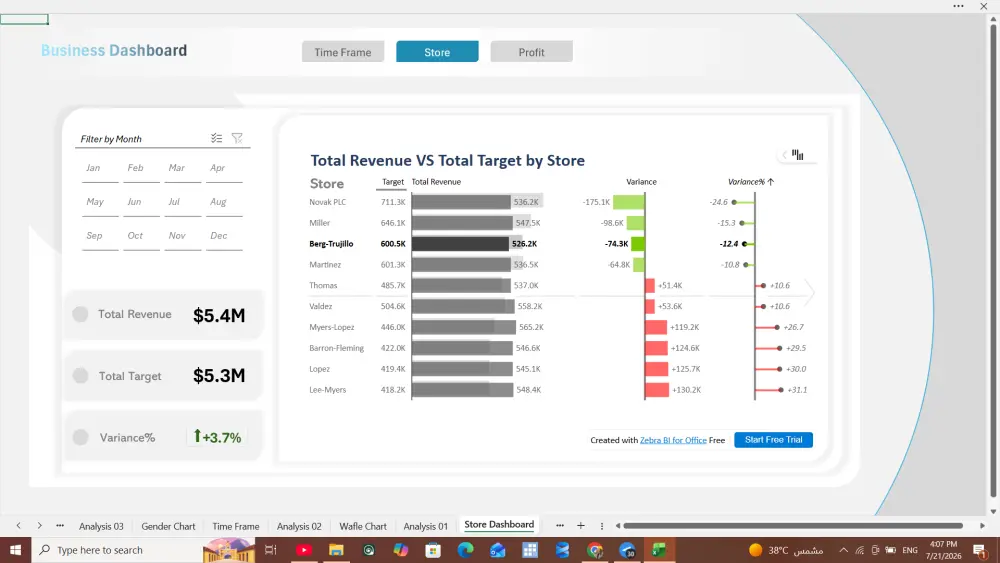The height and width of the screenshot is (563, 1000).
Task: Select the Novak PLC store label
Action: (x=327, y=202)
